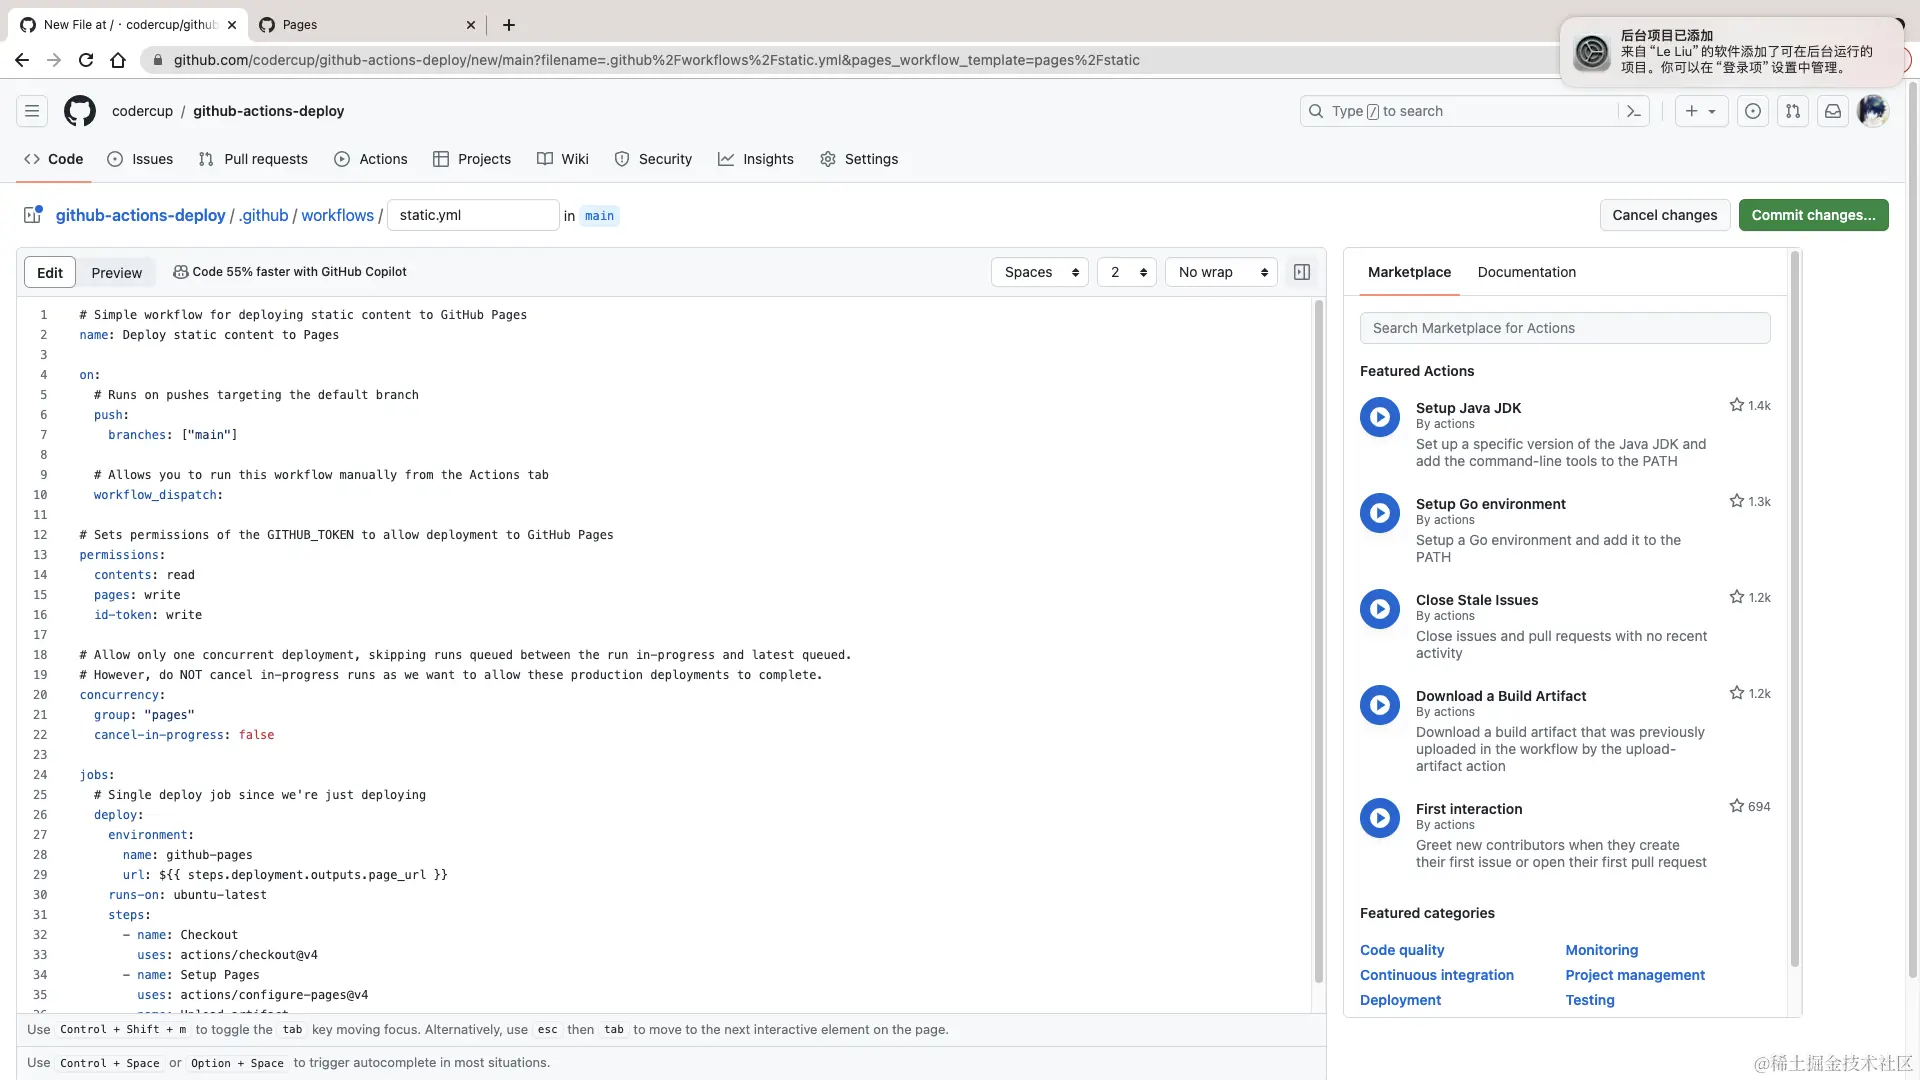Open the command palette icon
The height and width of the screenshot is (1080, 1920).
[x=1634, y=111]
